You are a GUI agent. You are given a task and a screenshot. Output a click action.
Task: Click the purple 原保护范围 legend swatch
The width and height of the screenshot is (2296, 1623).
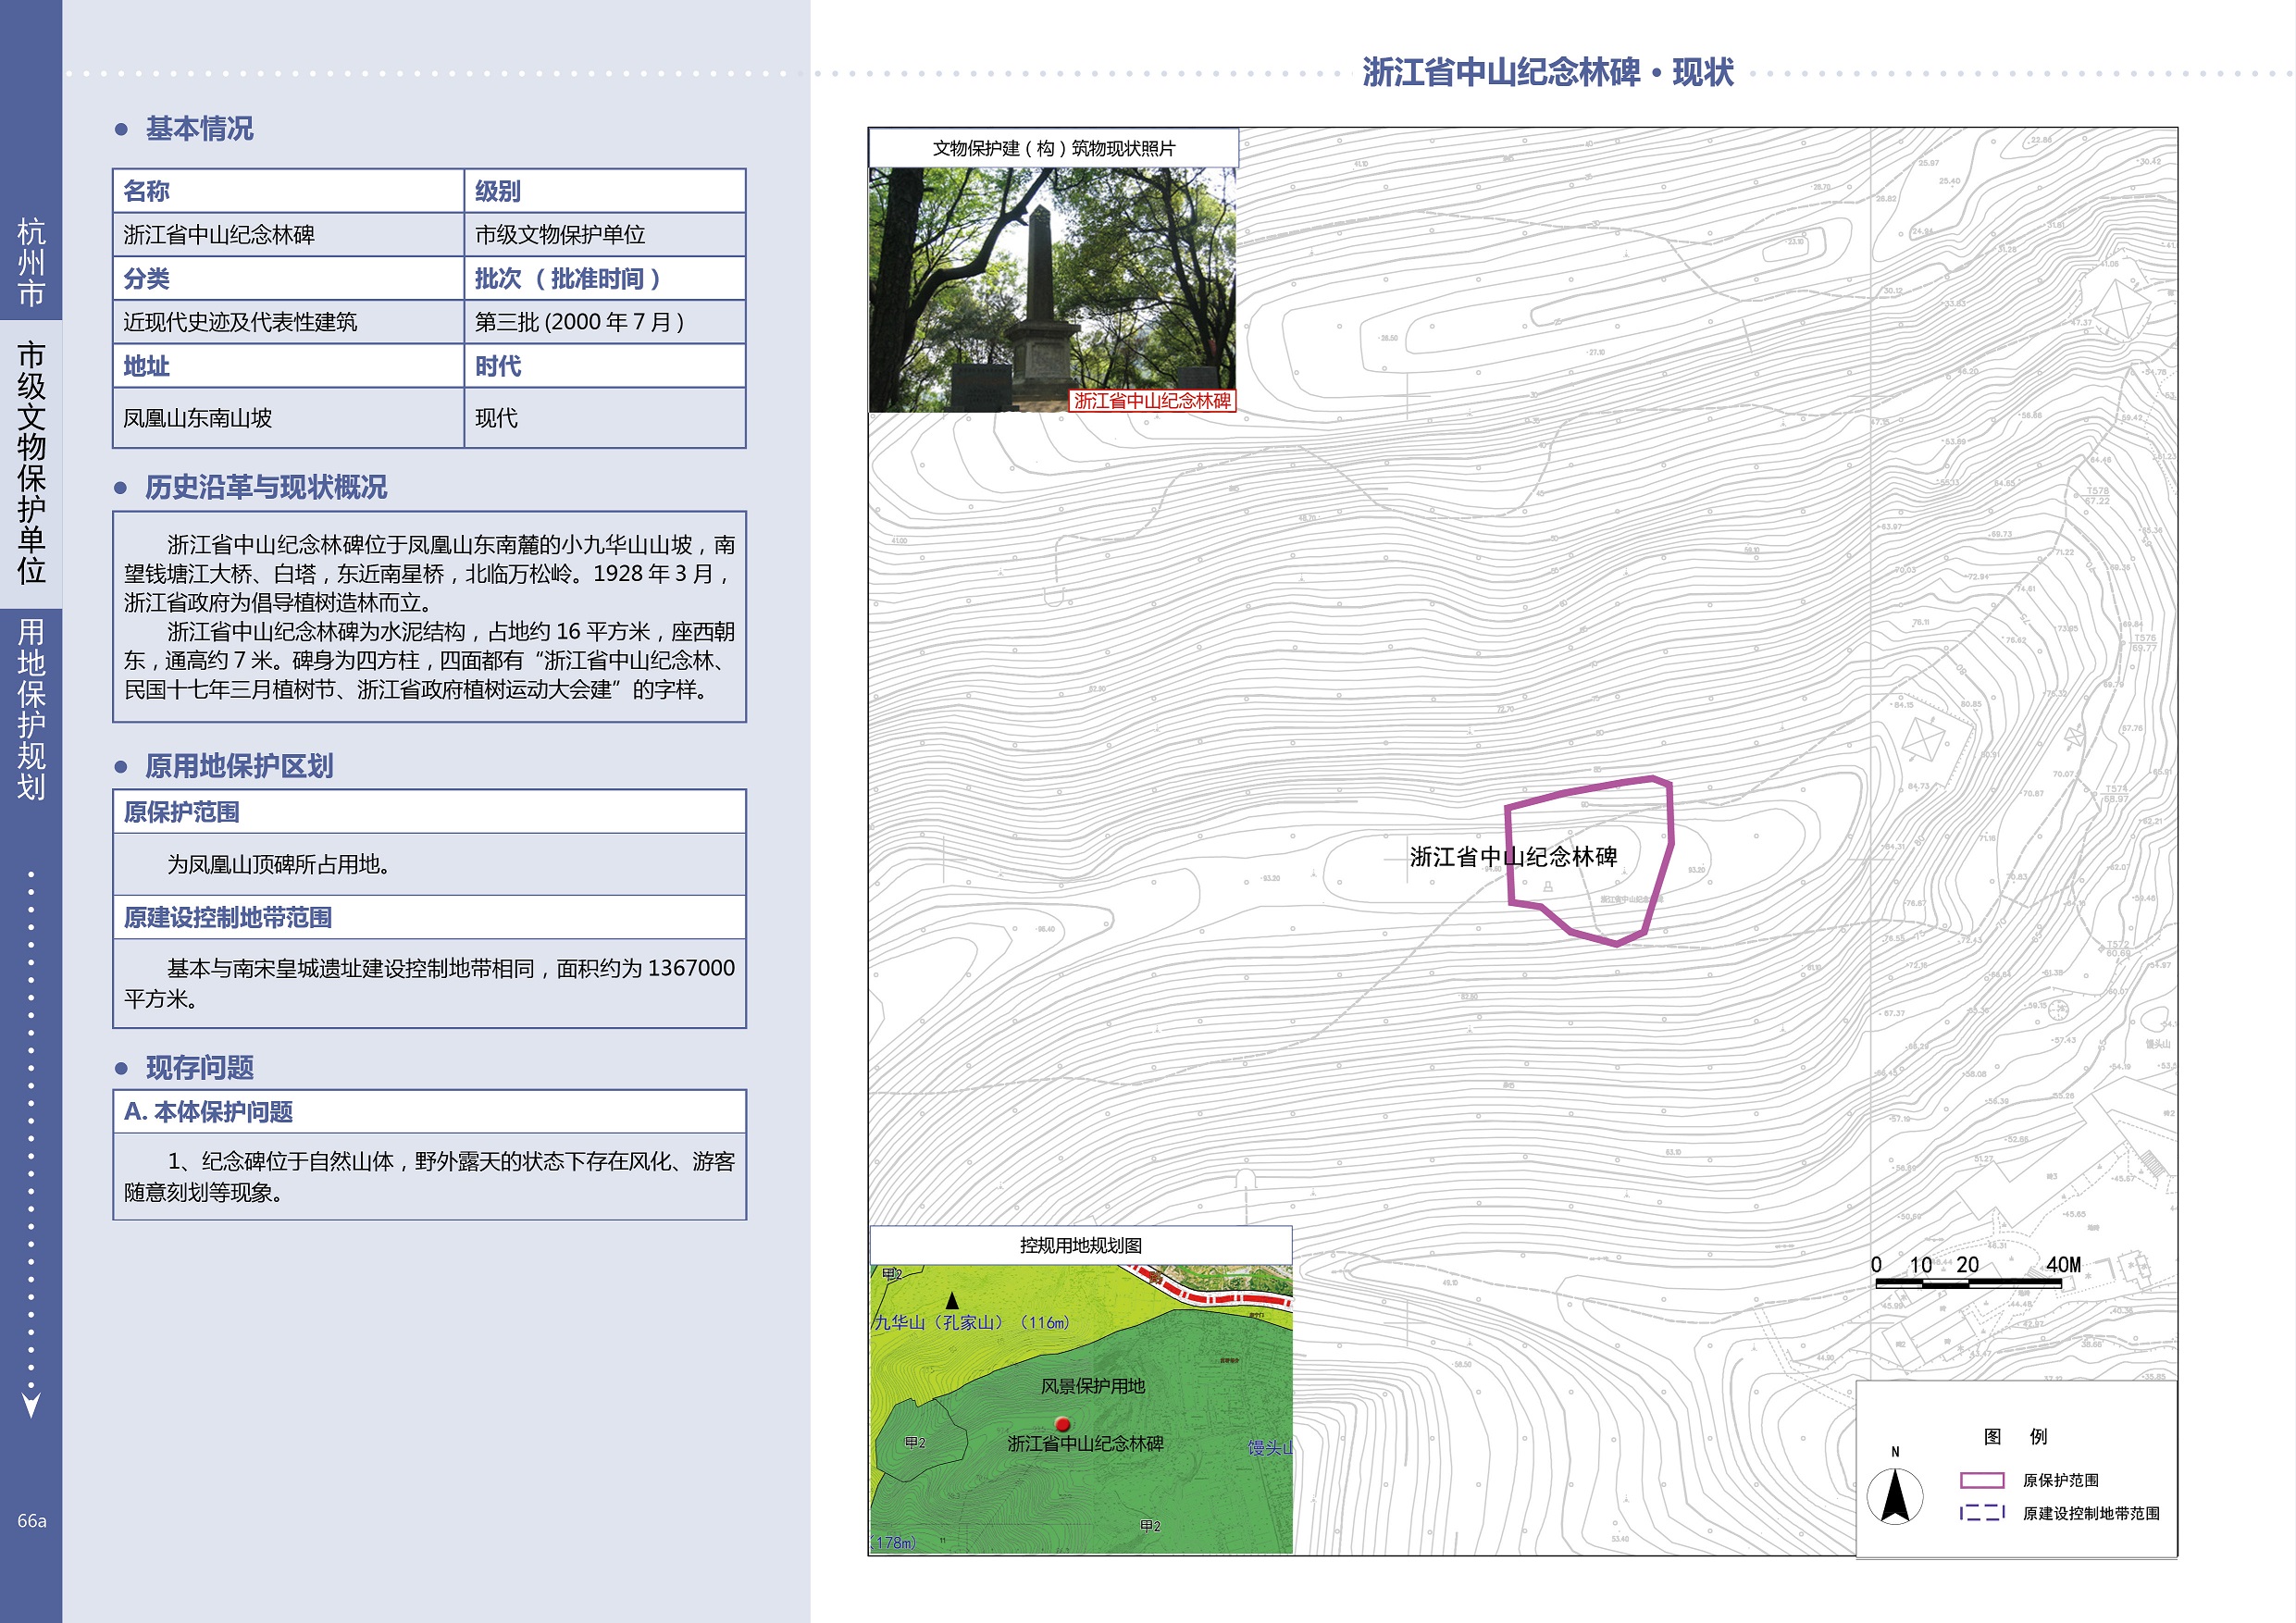coord(1981,1480)
